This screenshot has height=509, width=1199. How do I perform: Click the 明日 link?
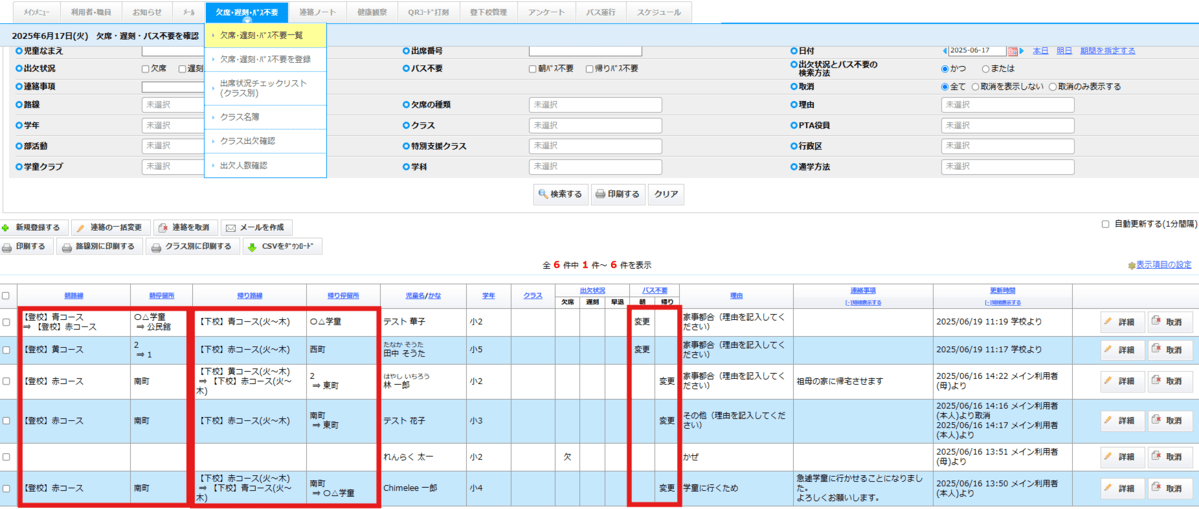(x=1064, y=50)
